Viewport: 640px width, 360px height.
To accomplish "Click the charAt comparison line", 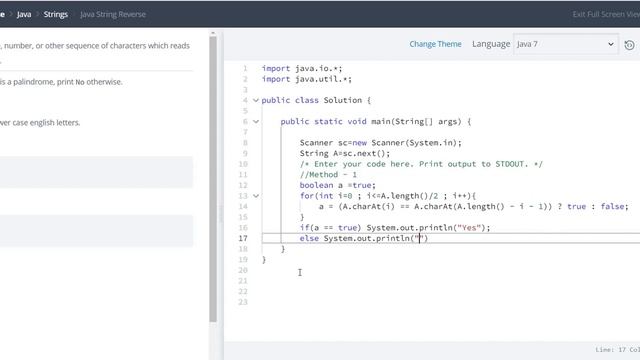I will (x=473, y=206).
